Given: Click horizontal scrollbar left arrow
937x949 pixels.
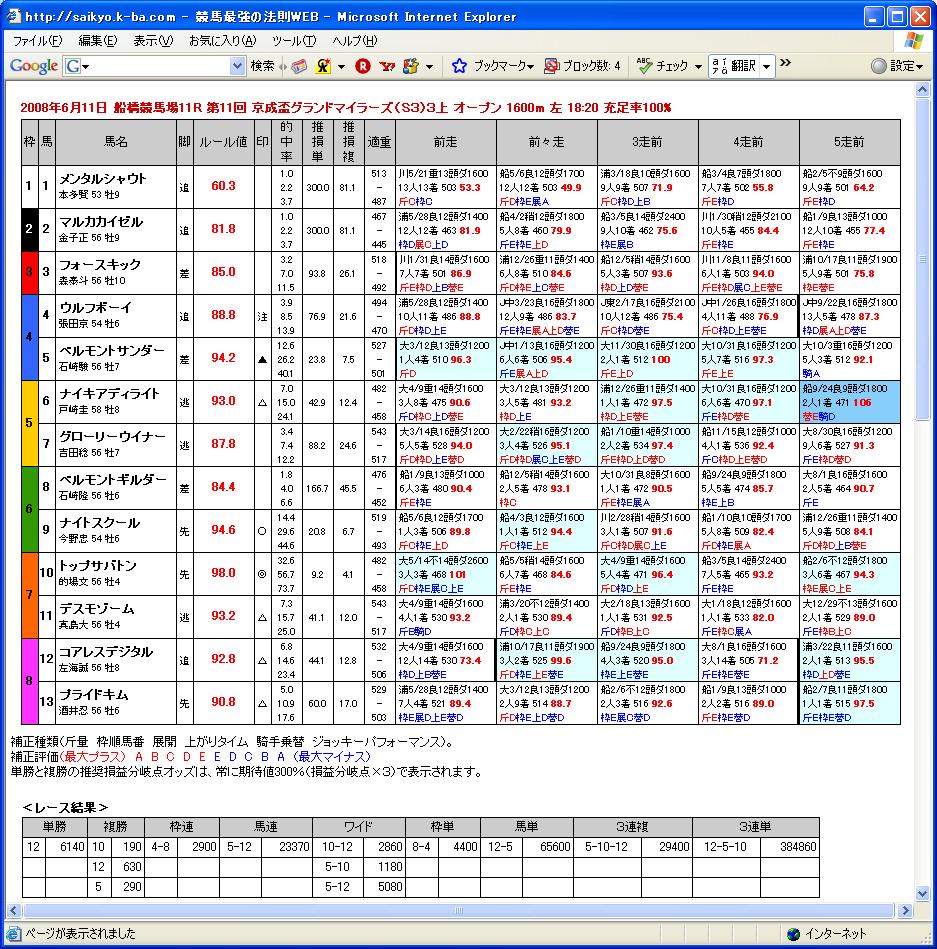Looking at the screenshot, I should click(14, 910).
